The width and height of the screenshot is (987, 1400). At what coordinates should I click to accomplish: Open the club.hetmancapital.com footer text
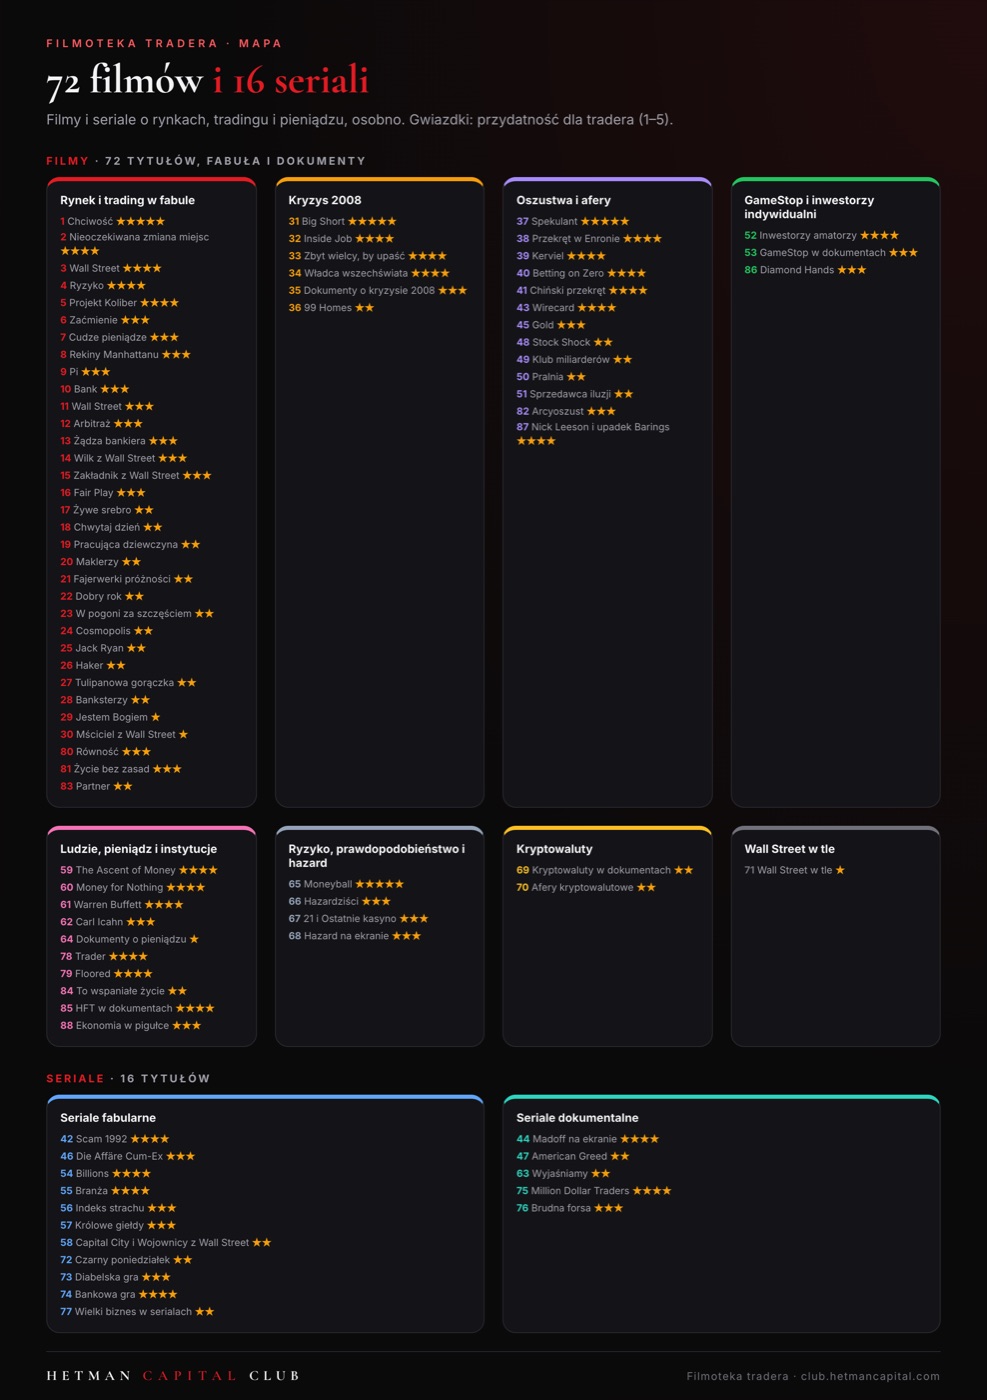870,1376
